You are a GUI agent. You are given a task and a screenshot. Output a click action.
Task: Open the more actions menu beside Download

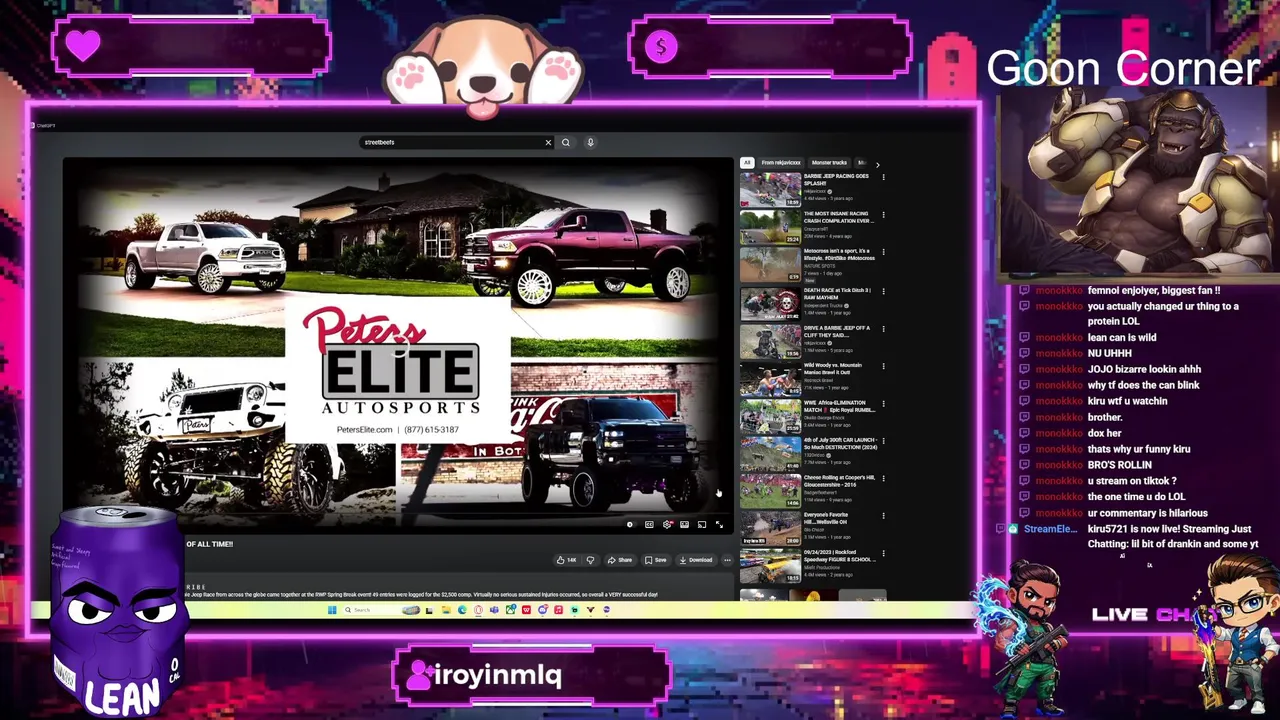click(x=727, y=560)
